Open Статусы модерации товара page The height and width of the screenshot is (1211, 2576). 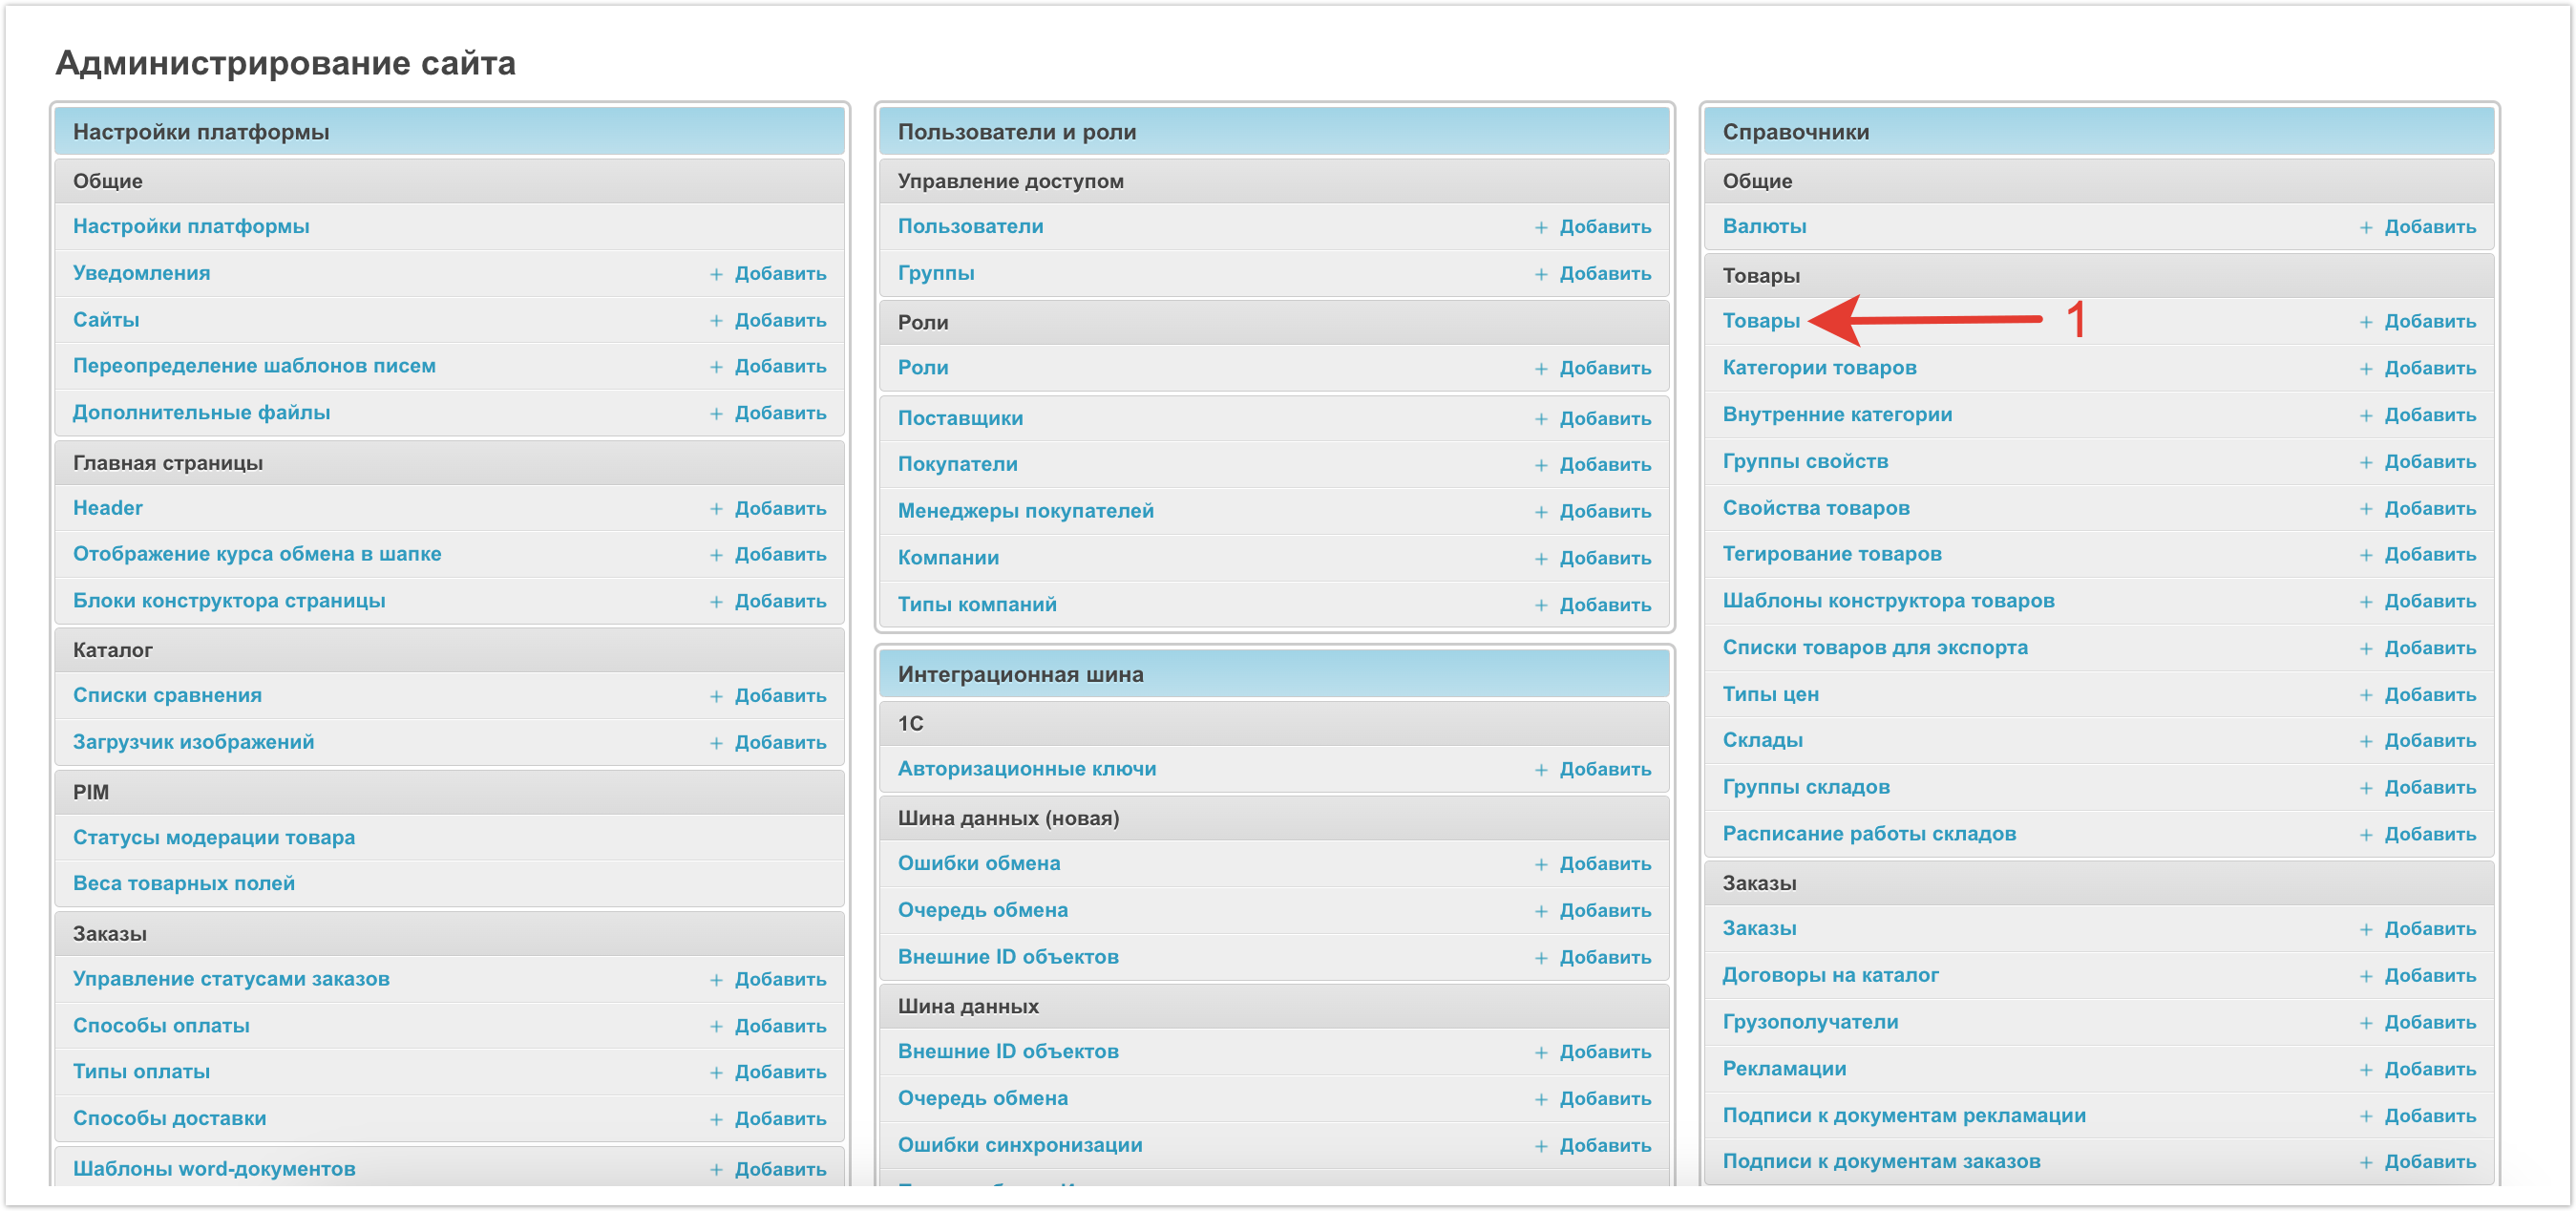click(x=213, y=837)
